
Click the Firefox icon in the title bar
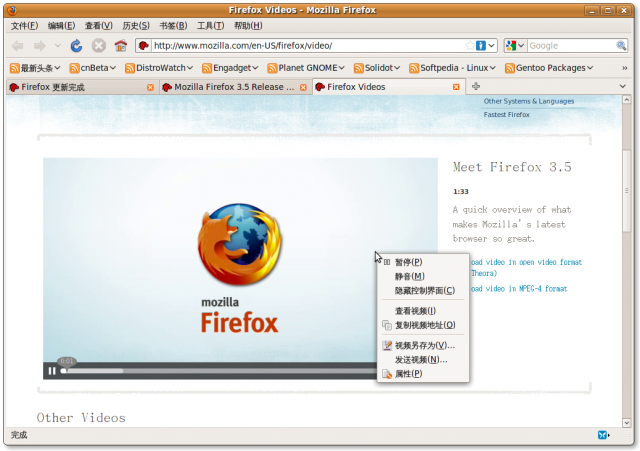[x=12, y=10]
